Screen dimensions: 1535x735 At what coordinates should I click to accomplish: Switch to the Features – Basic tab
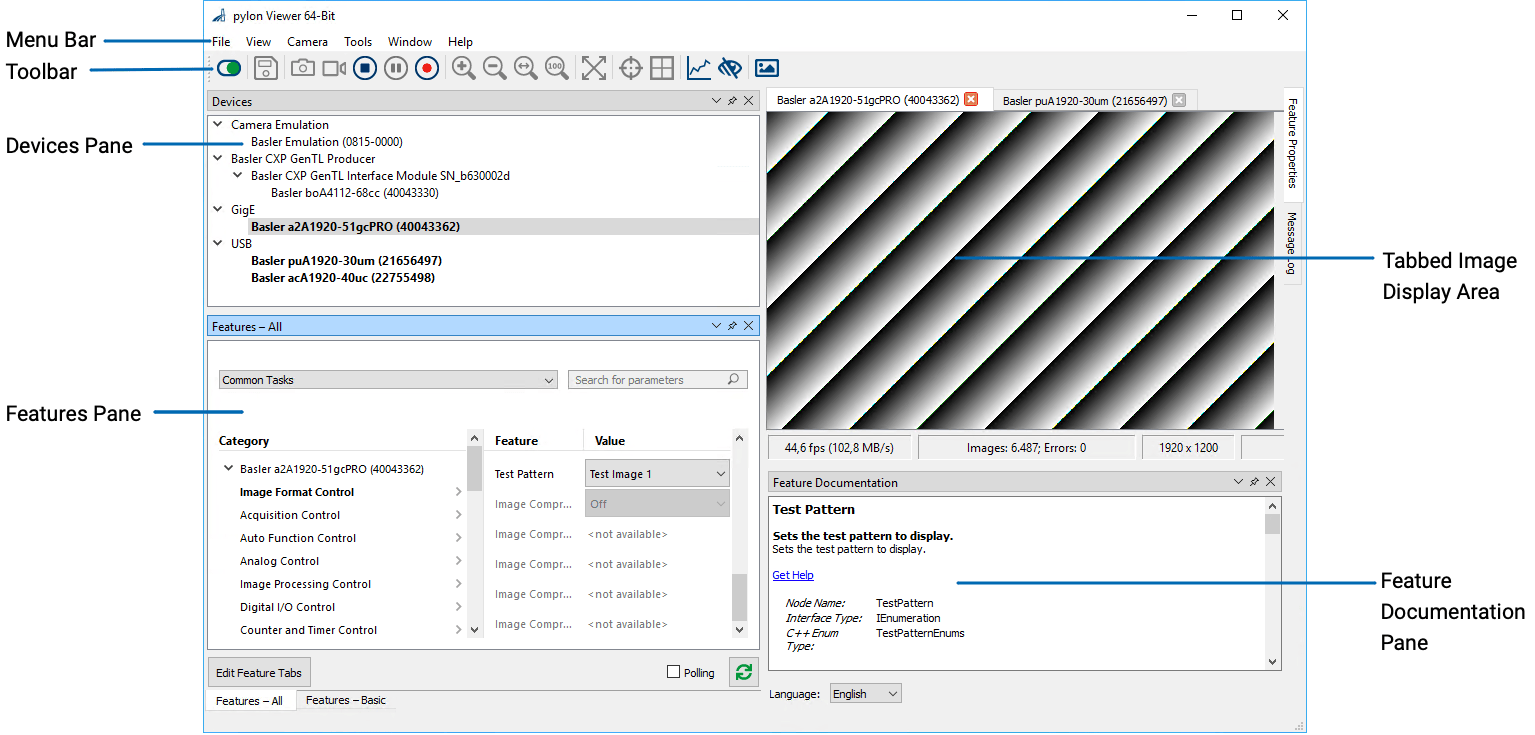click(x=345, y=700)
